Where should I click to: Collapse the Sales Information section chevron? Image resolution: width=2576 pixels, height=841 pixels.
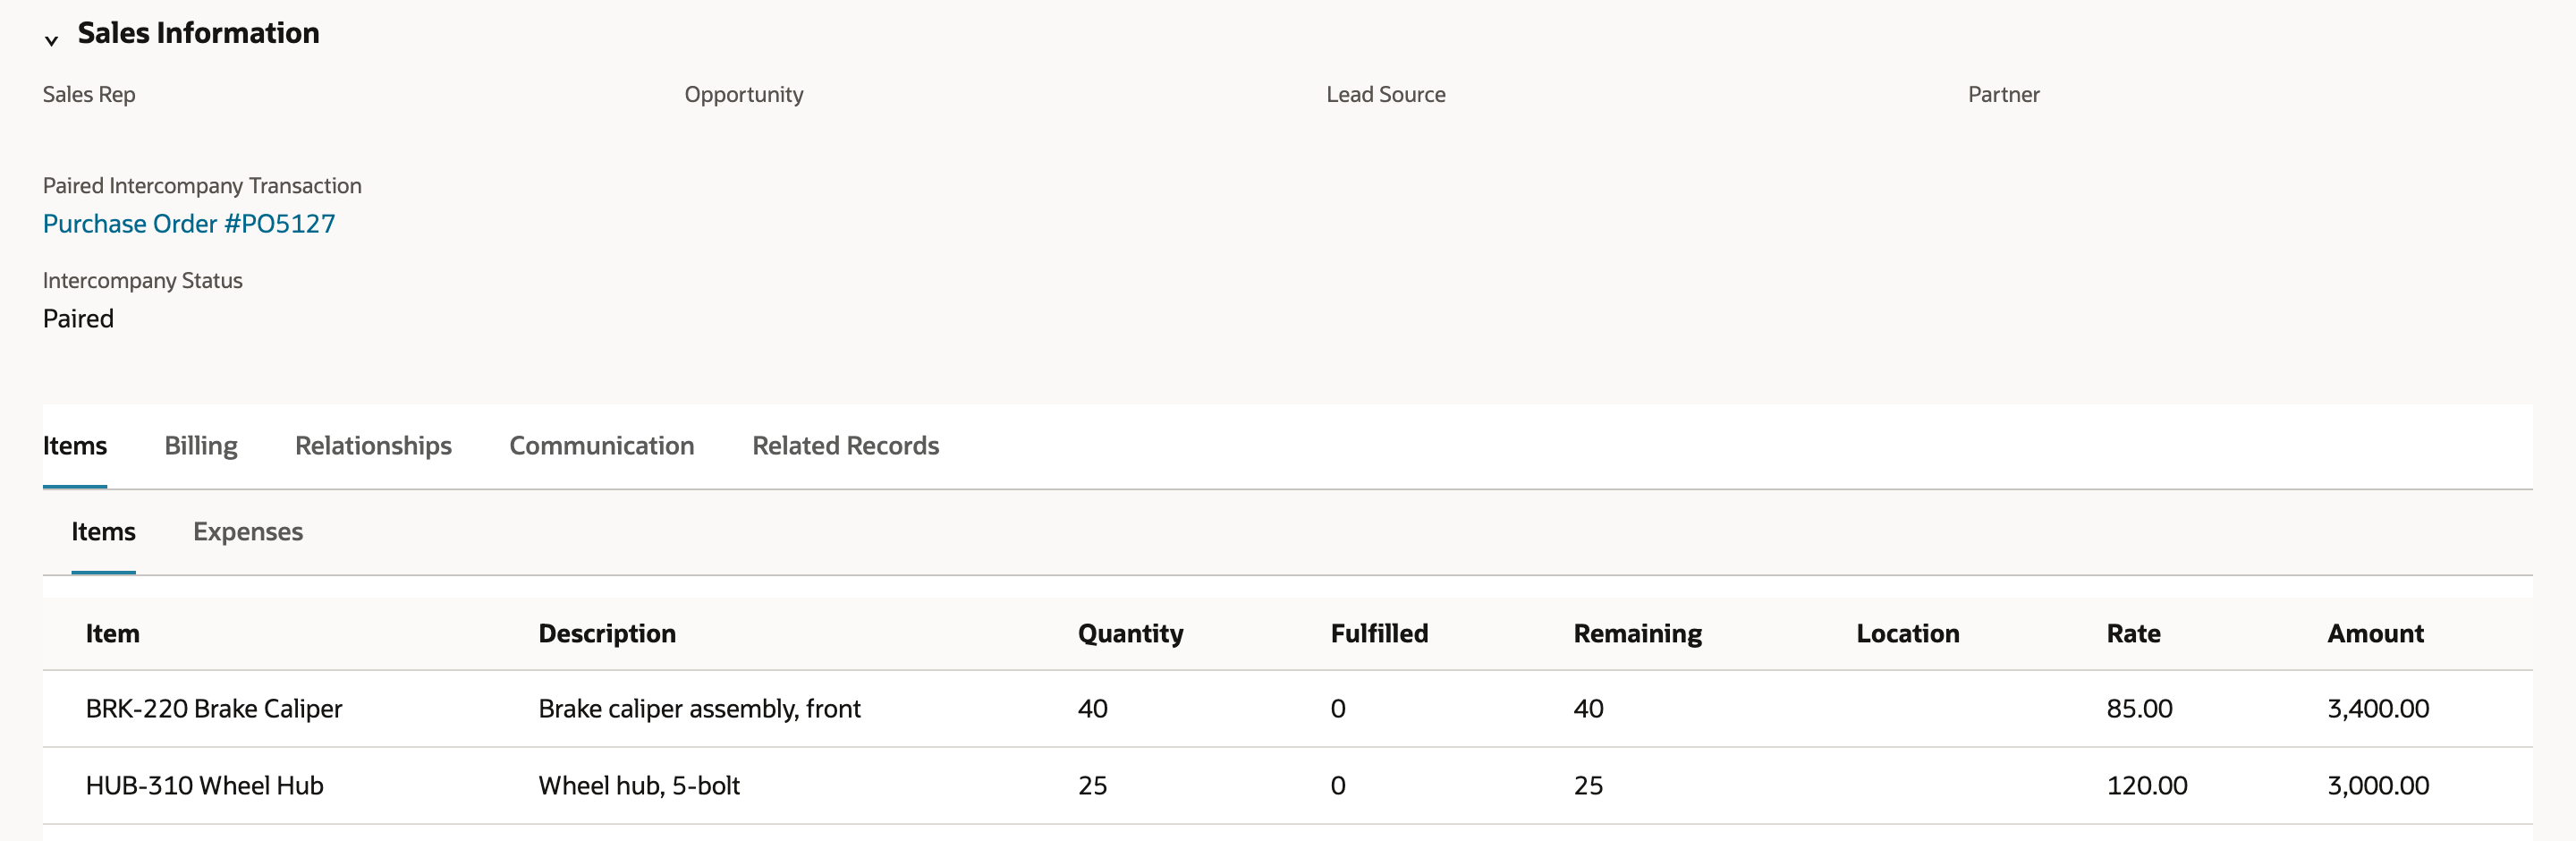(51, 40)
